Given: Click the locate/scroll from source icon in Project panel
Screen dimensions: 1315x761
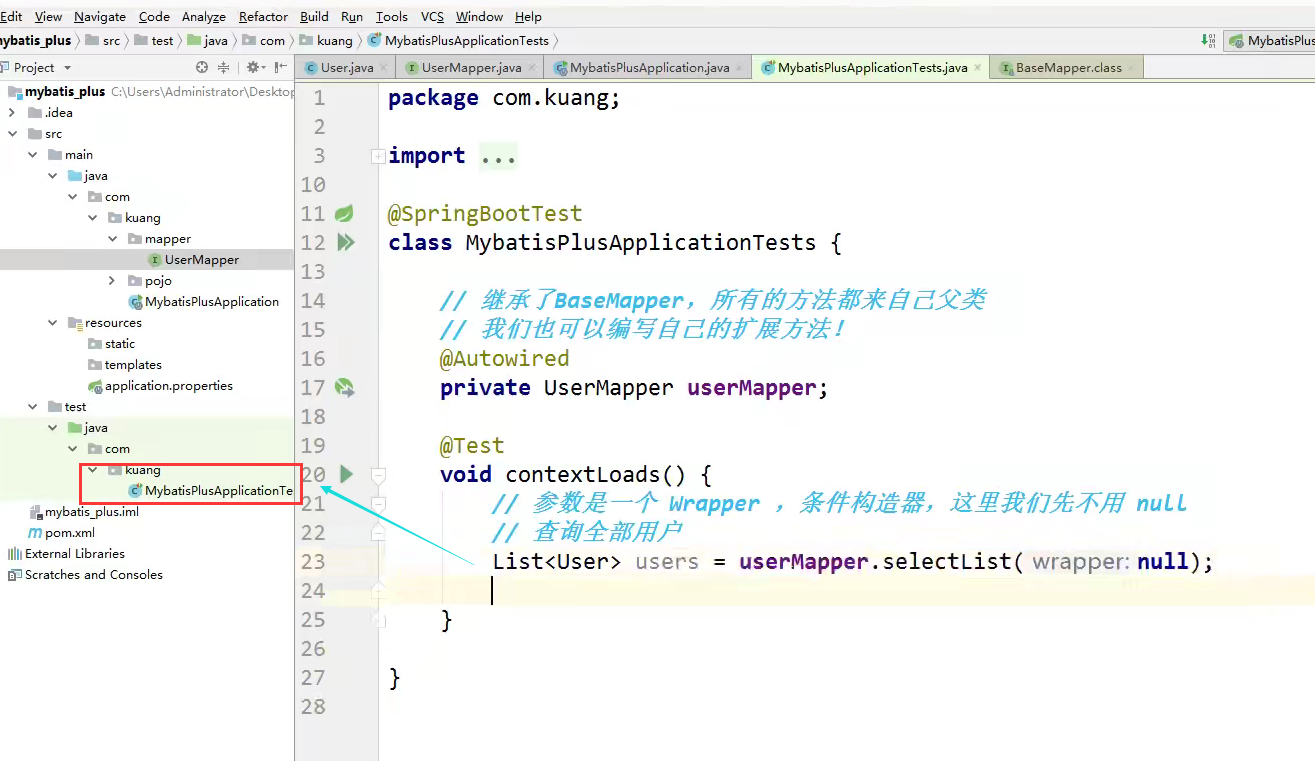Looking at the screenshot, I should pyautogui.click(x=202, y=67).
